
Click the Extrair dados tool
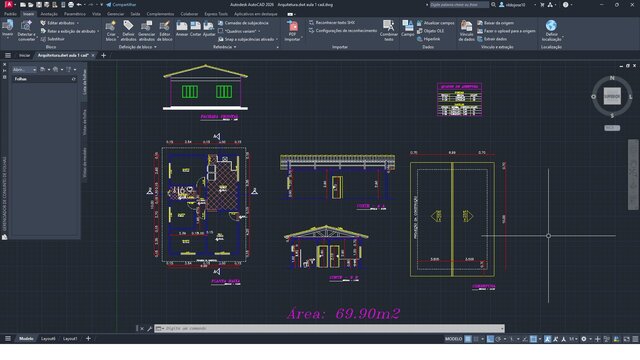(492, 39)
